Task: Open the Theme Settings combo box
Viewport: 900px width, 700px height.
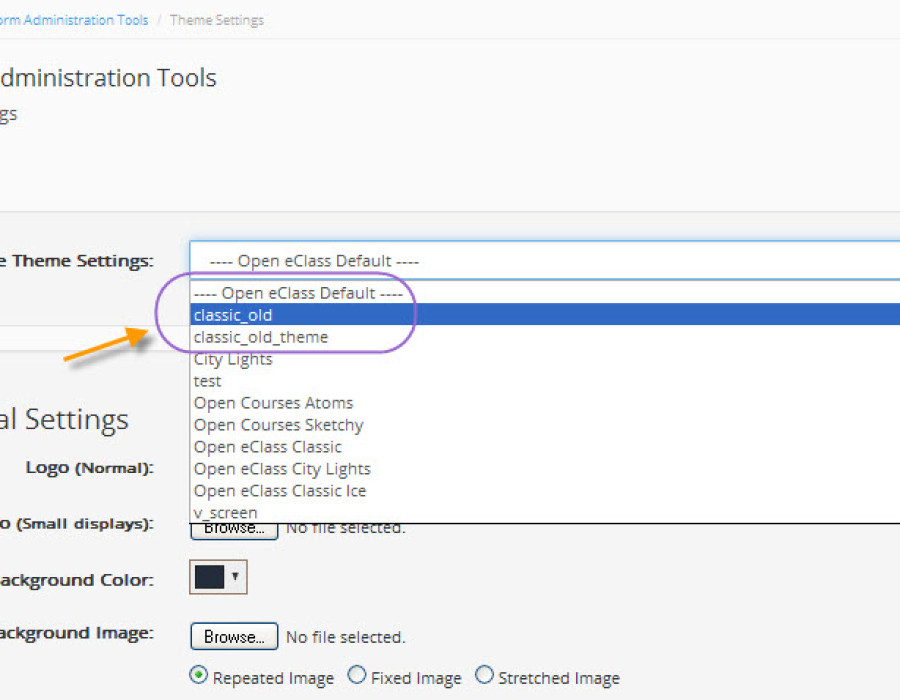Action: point(545,260)
